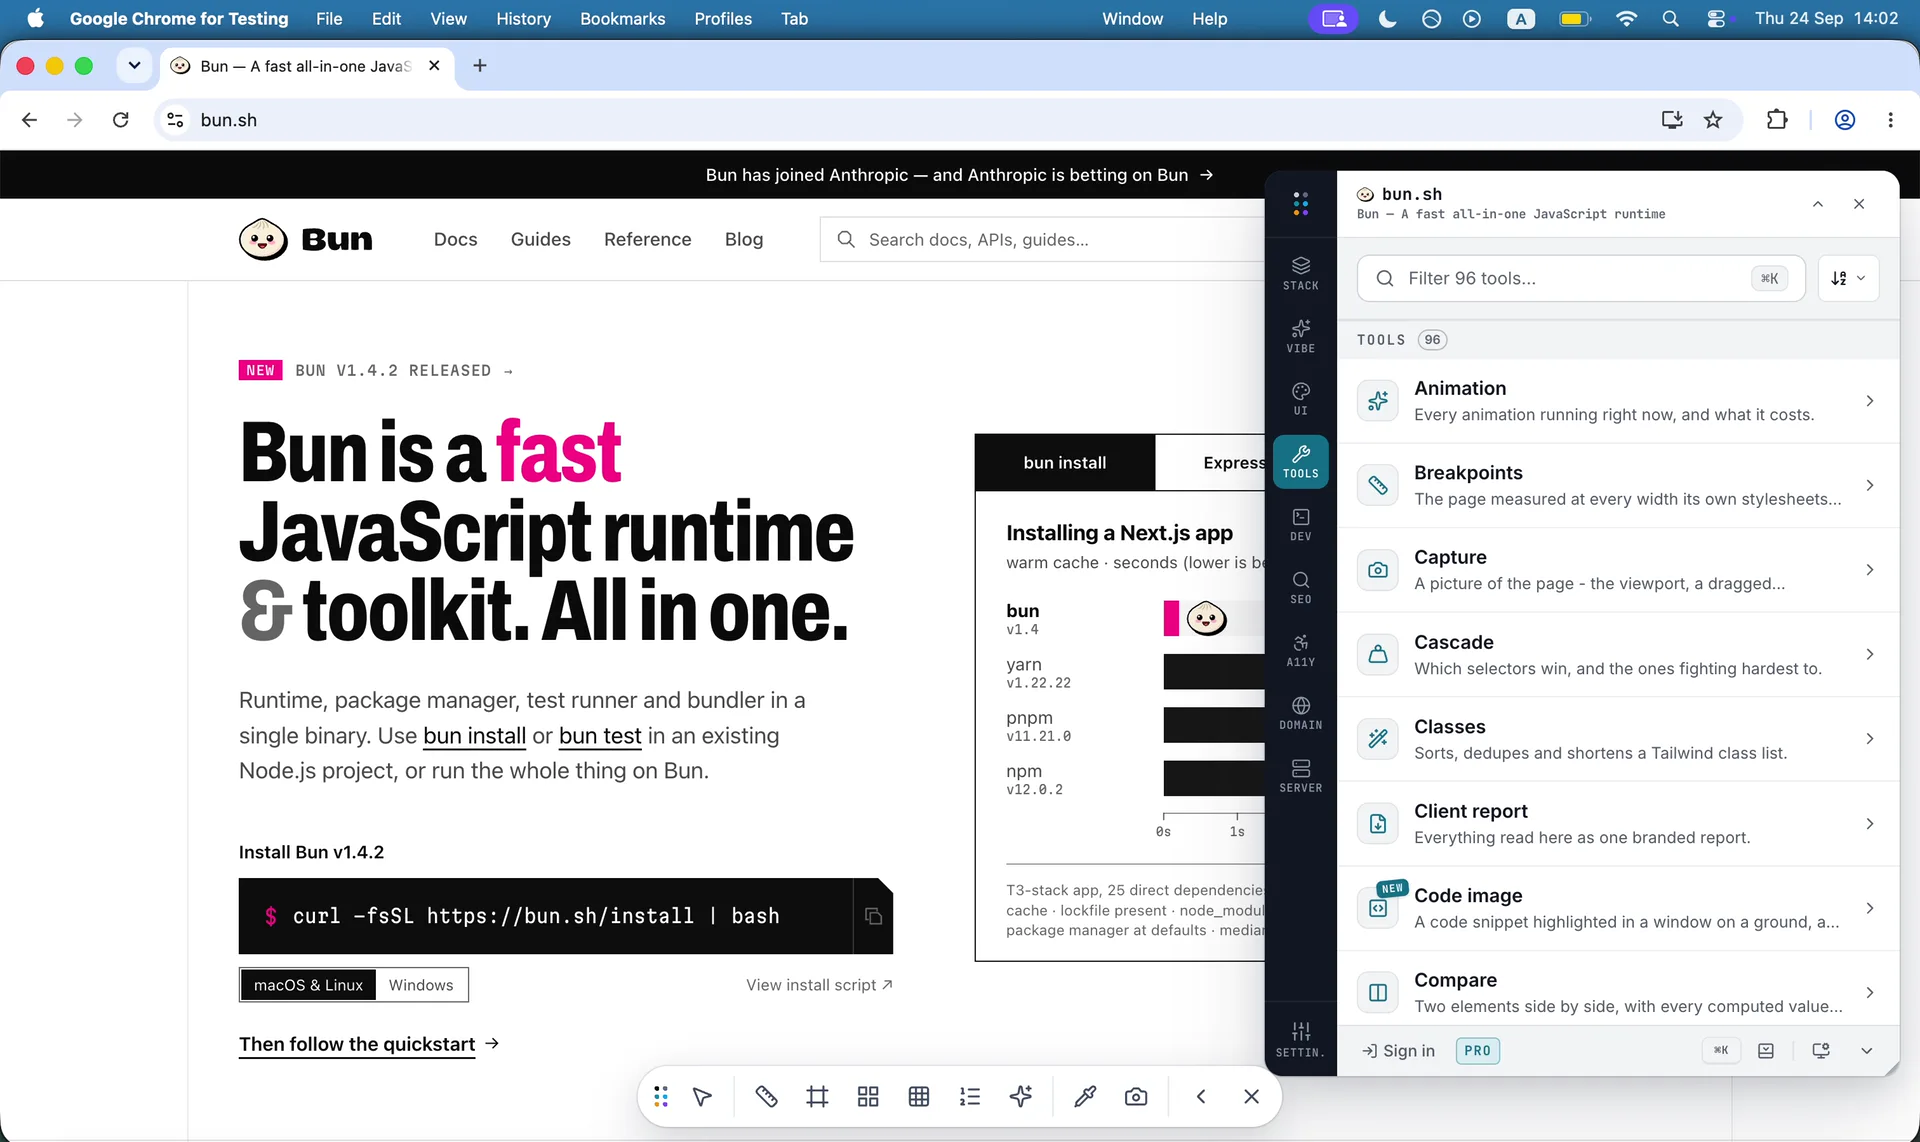Click 'Then follow the quickstart' link
Image resolution: width=1920 pixels, height=1142 pixels.
369,1044
